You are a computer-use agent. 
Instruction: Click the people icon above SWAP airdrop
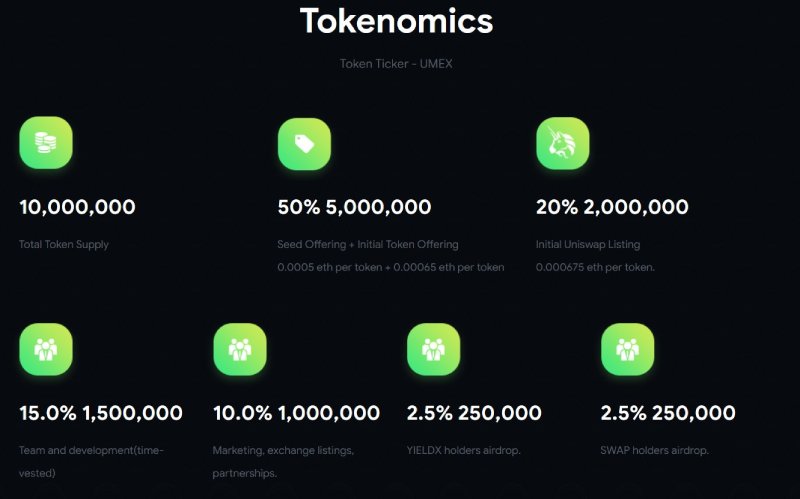pyautogui.click(x=627, y=349)
